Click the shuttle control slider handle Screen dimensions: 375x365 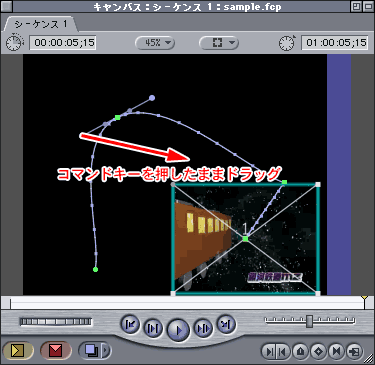click(309, 321)
